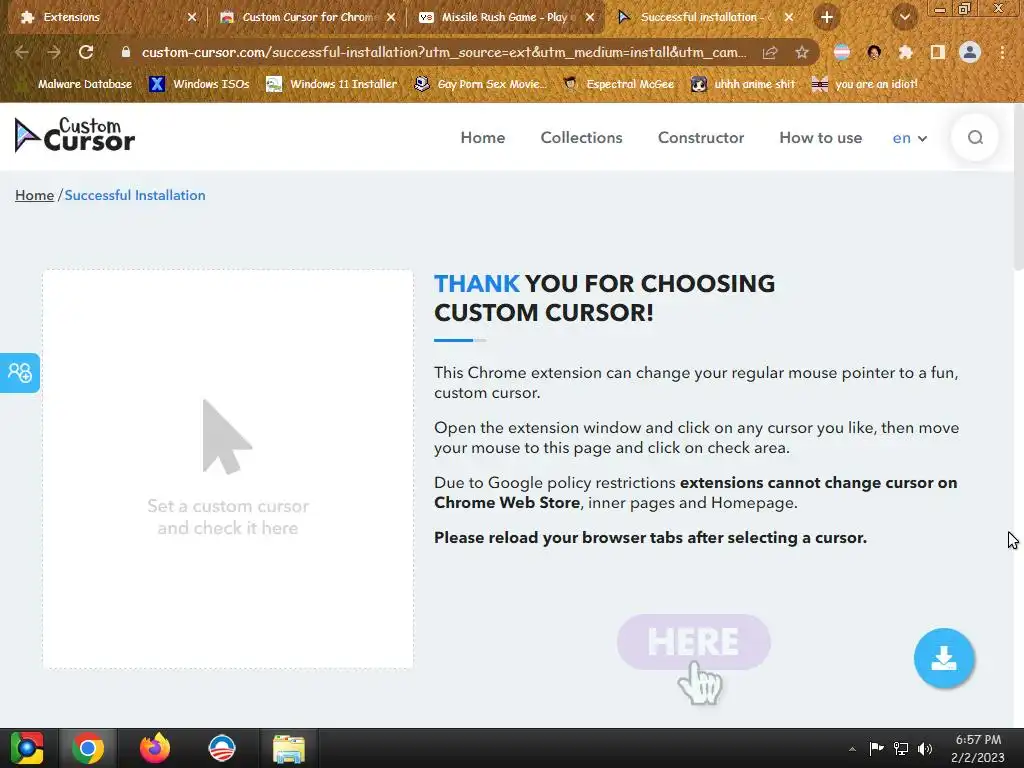The image size is (1024, 768).
Task: Switch to Custom Cursor for Chrome tab
Action: click(x=307, y=17)
